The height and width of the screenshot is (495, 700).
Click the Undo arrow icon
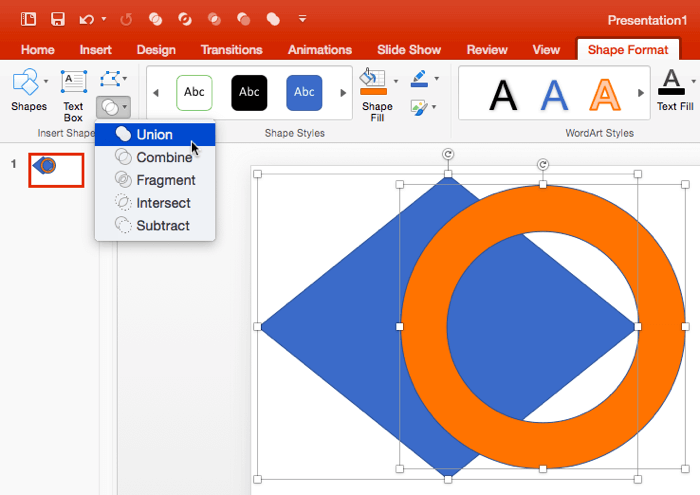click(x=86, y=18)
